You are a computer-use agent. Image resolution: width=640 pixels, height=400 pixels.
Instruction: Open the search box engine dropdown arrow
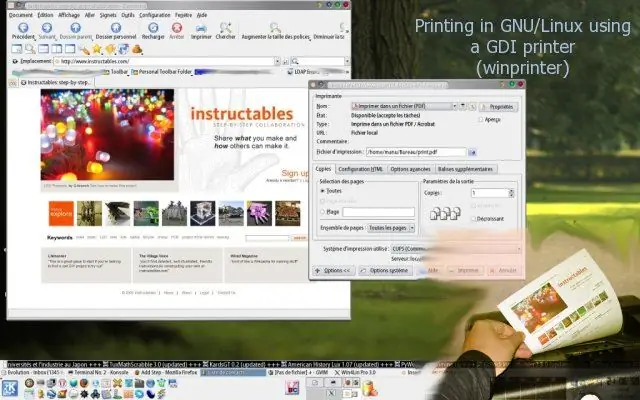(x=347, y=61)
